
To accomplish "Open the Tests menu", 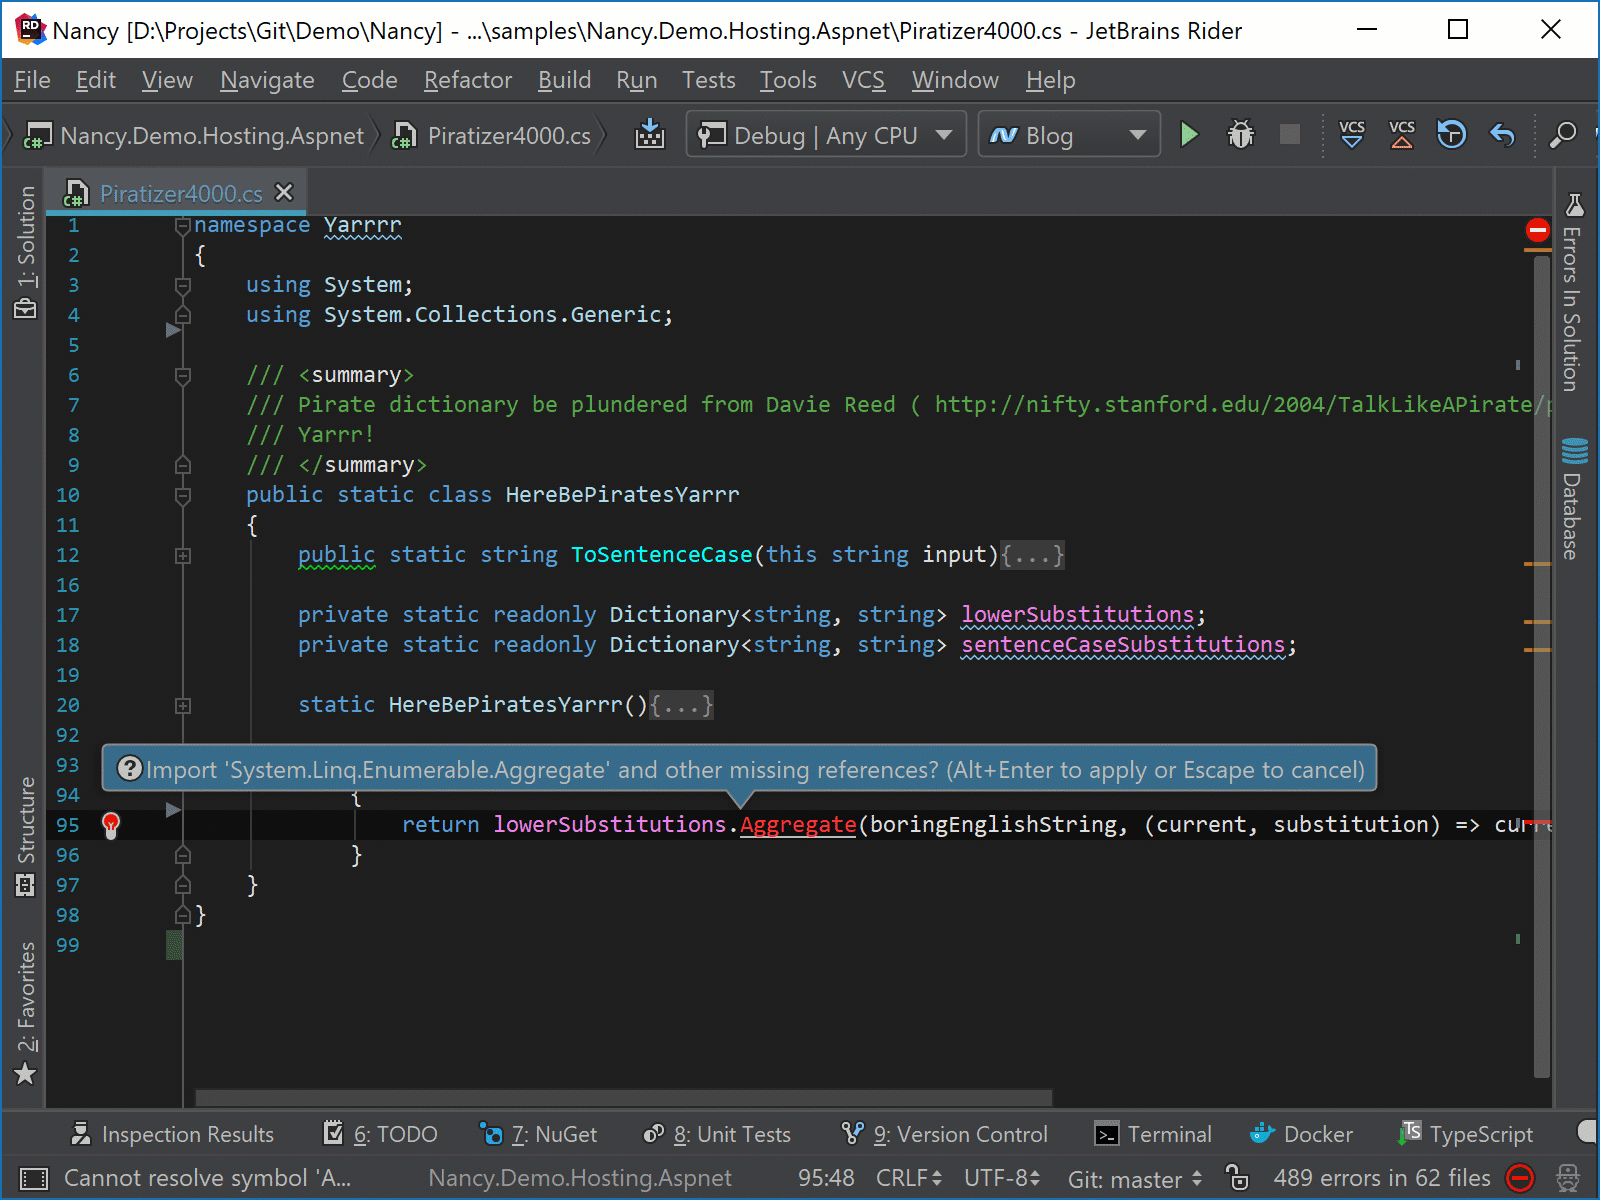I will 708,80.
